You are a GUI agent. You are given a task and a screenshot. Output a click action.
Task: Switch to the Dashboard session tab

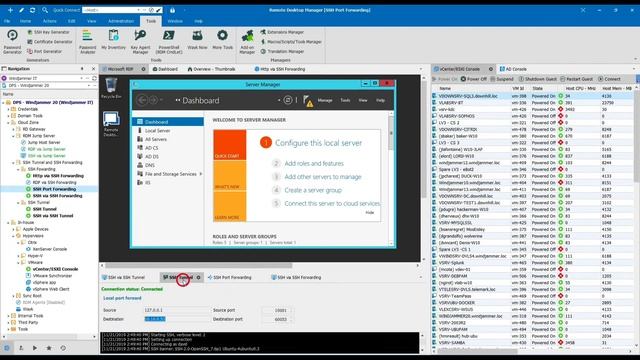point(165,69)
